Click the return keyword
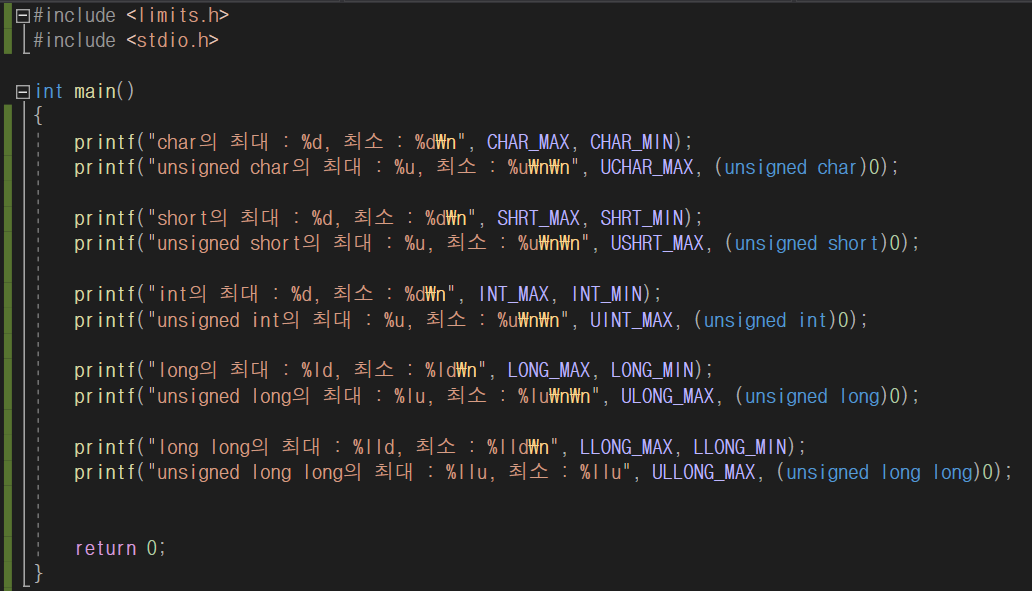This screenshot has height=591, width=1032. tap(105, 548)
